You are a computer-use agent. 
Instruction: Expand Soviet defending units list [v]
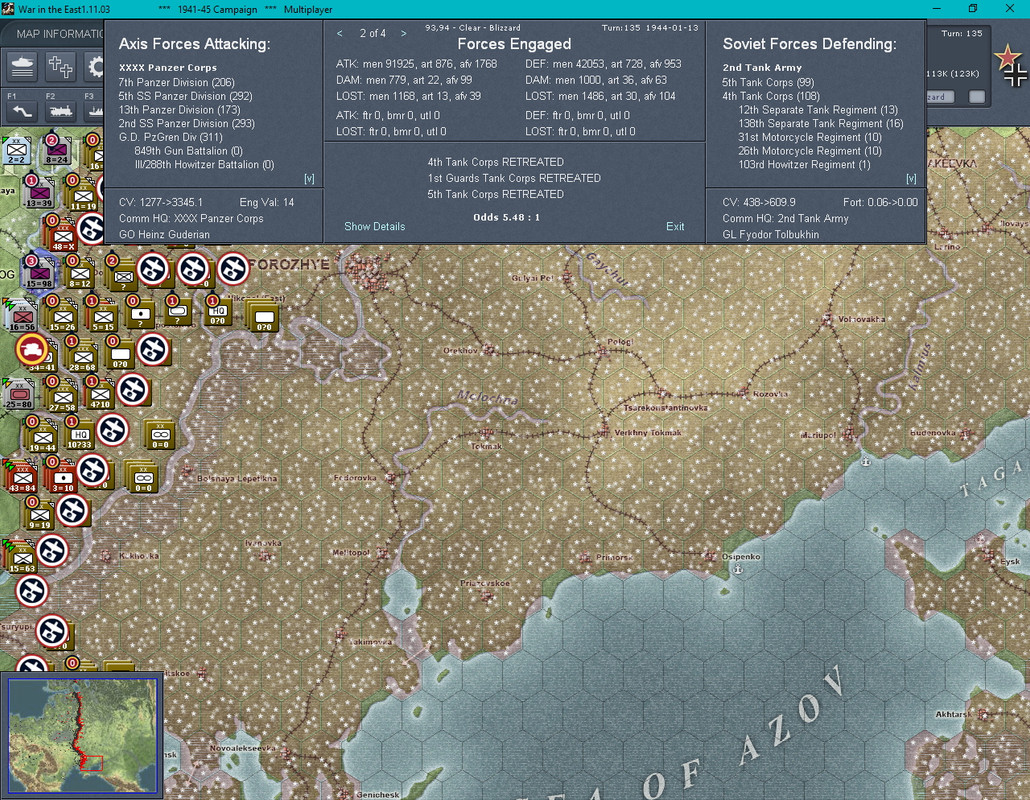tap(911, 179)
